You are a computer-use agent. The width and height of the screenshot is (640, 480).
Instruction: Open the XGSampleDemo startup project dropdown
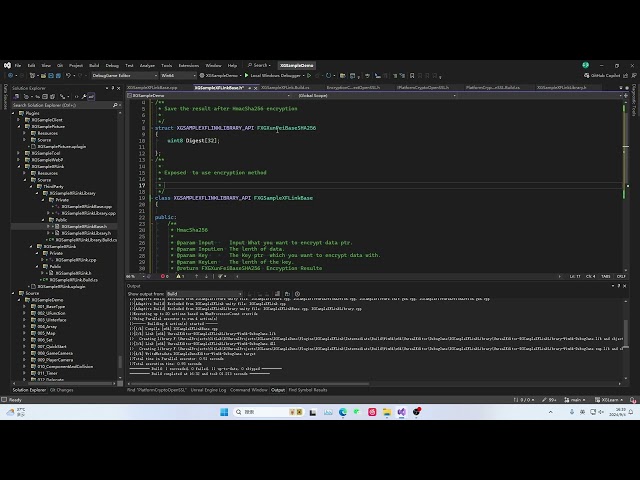click(222, 76)
